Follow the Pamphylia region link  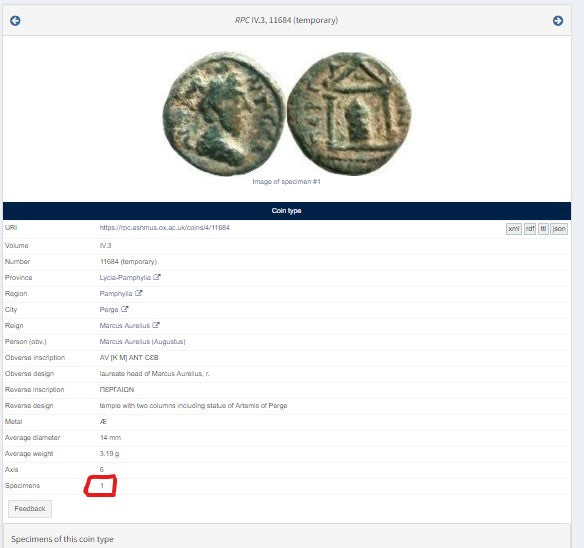click(x=116, y=294)
